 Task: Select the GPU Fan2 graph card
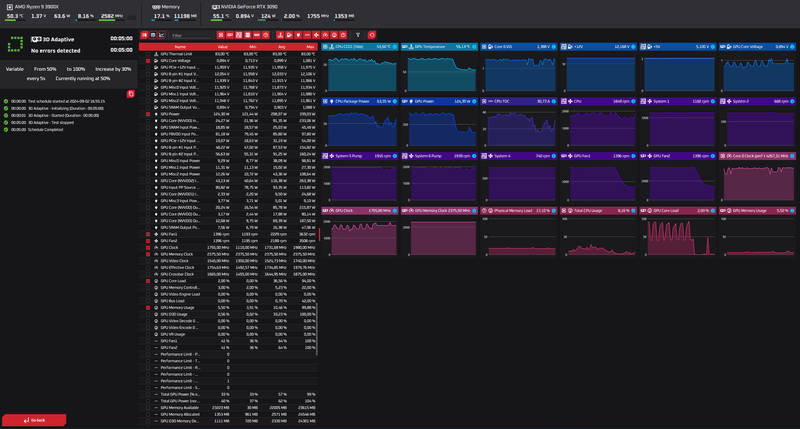[678, 177]
